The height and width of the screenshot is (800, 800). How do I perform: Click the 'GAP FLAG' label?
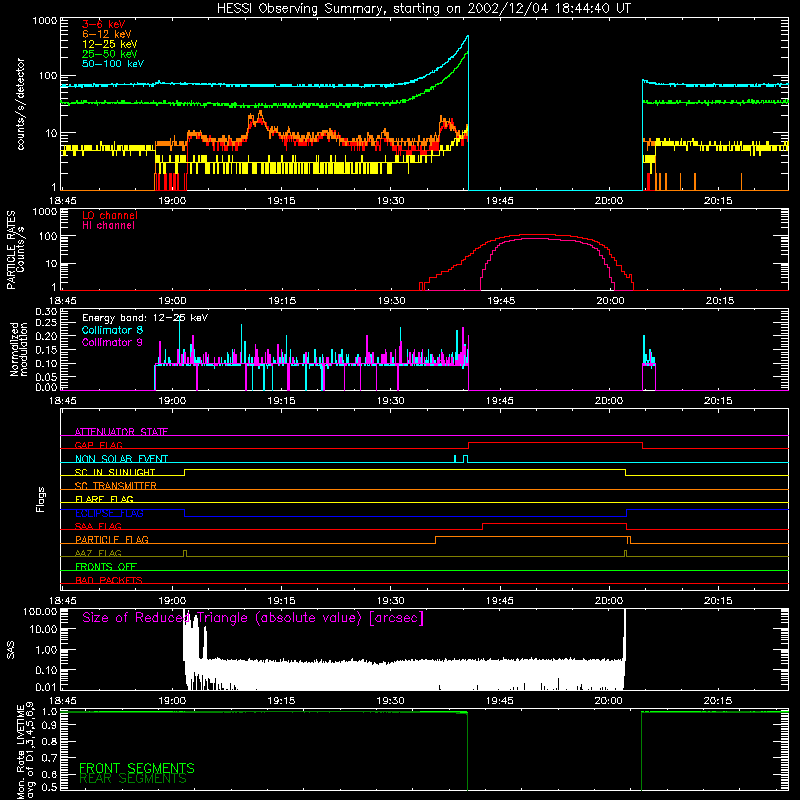(98, 445)
